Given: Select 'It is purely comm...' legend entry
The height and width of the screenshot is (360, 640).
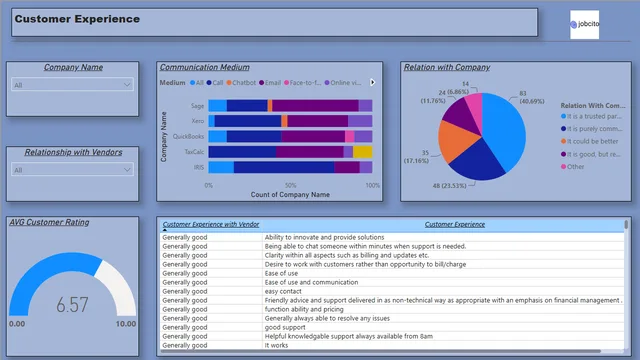Looking at the screenshot, I should click(x=591, y=129).
